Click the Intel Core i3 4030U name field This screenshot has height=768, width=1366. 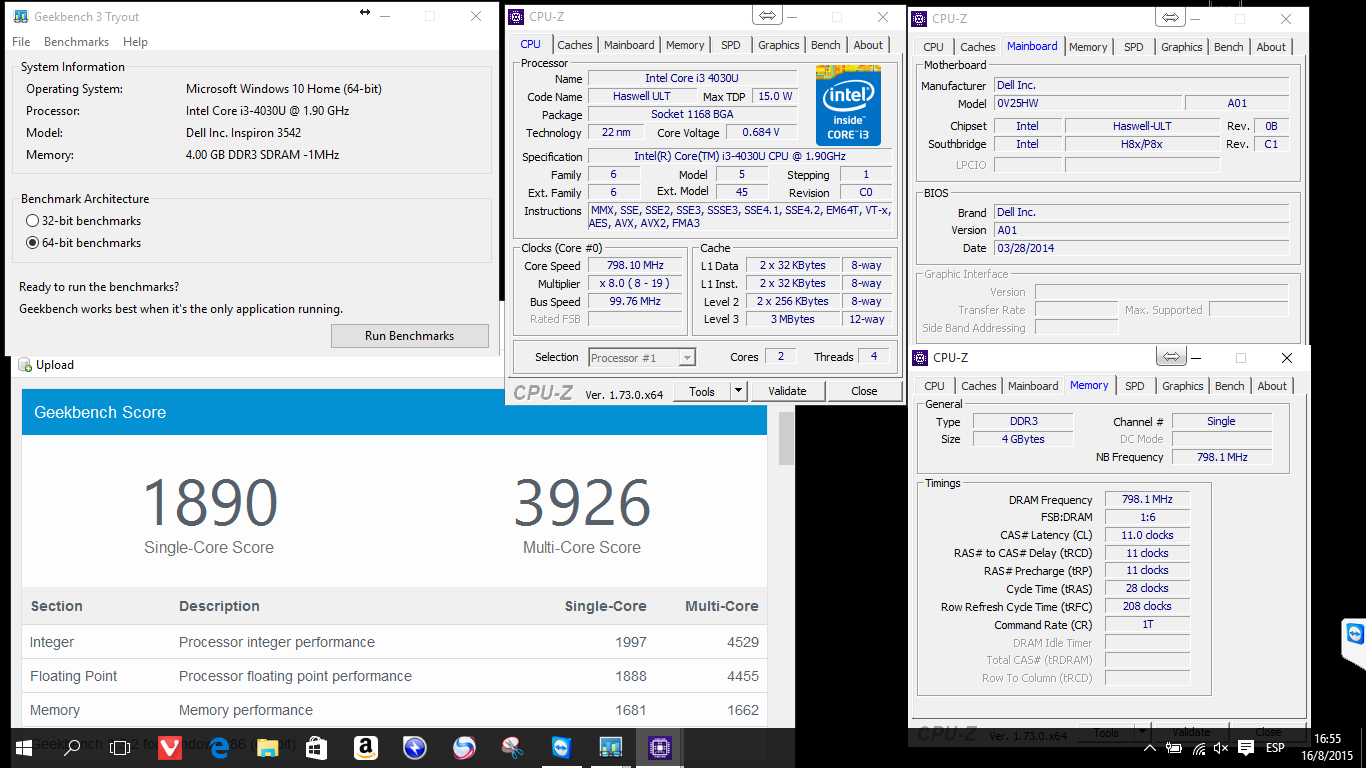tap(692, 78)
